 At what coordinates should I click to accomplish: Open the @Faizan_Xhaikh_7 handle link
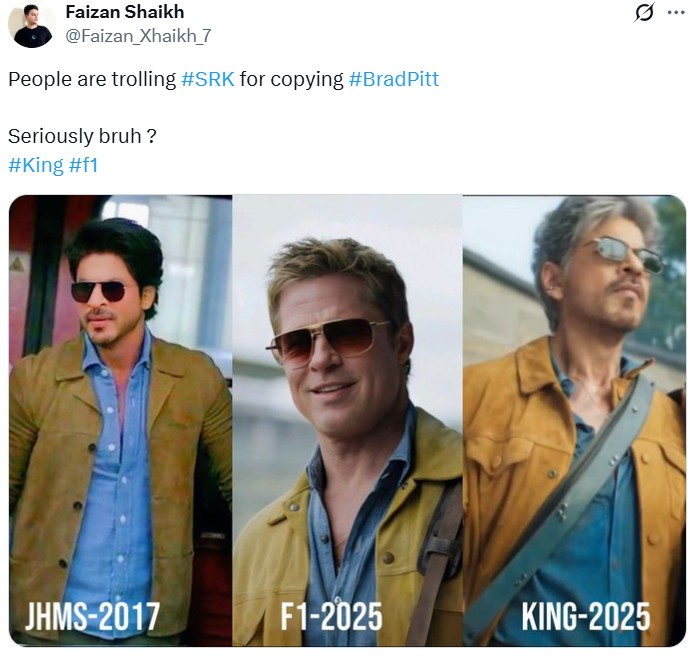pyautogui.click(x=138, y=36)
